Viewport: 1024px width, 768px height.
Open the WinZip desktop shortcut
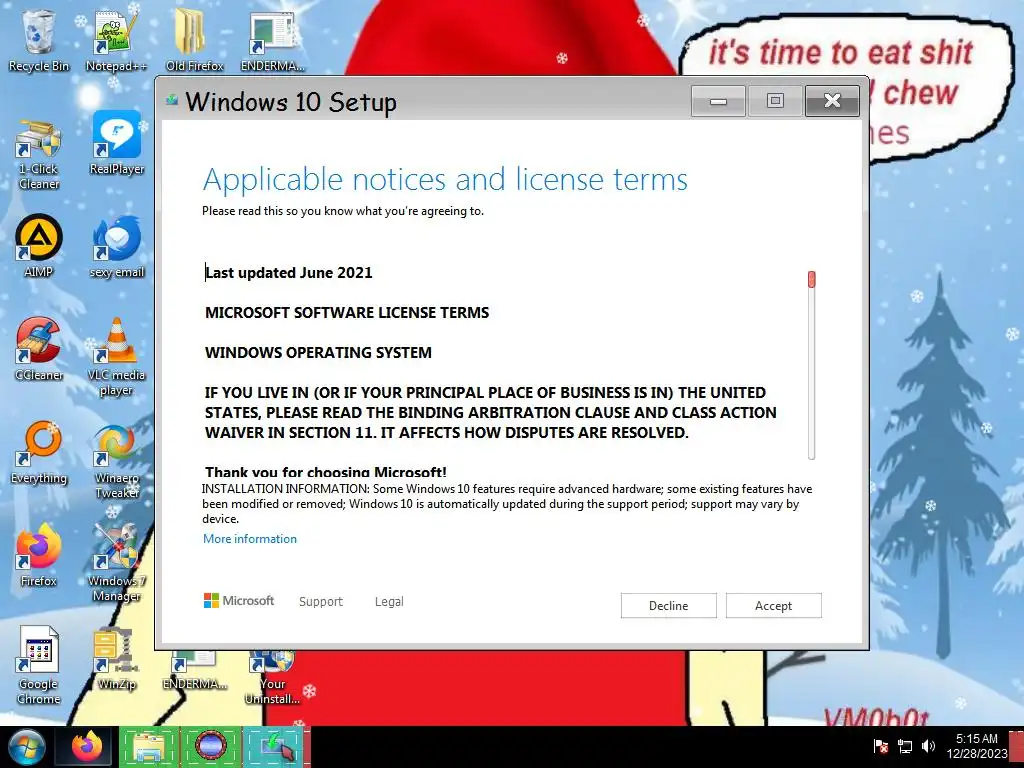116,658
